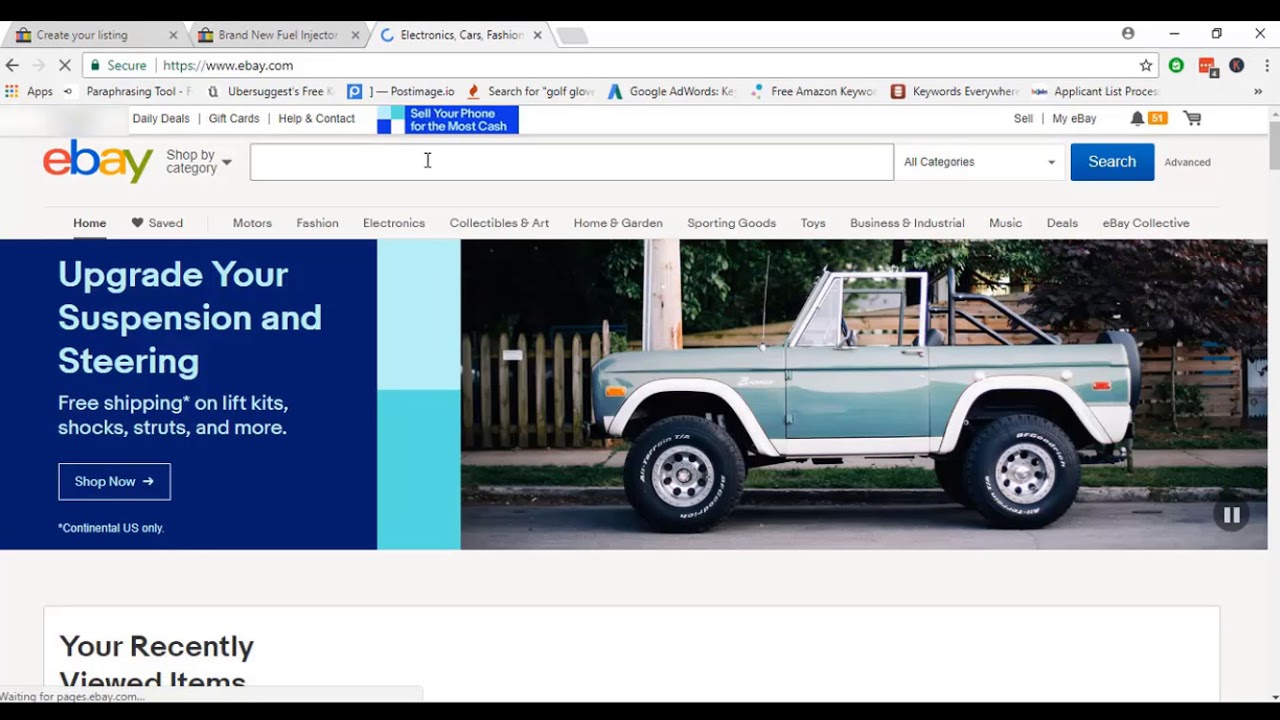This screenshot has height=720, width=1280.
Task: Open the Deals navigation item
Action: click(x=1062, y=223)
